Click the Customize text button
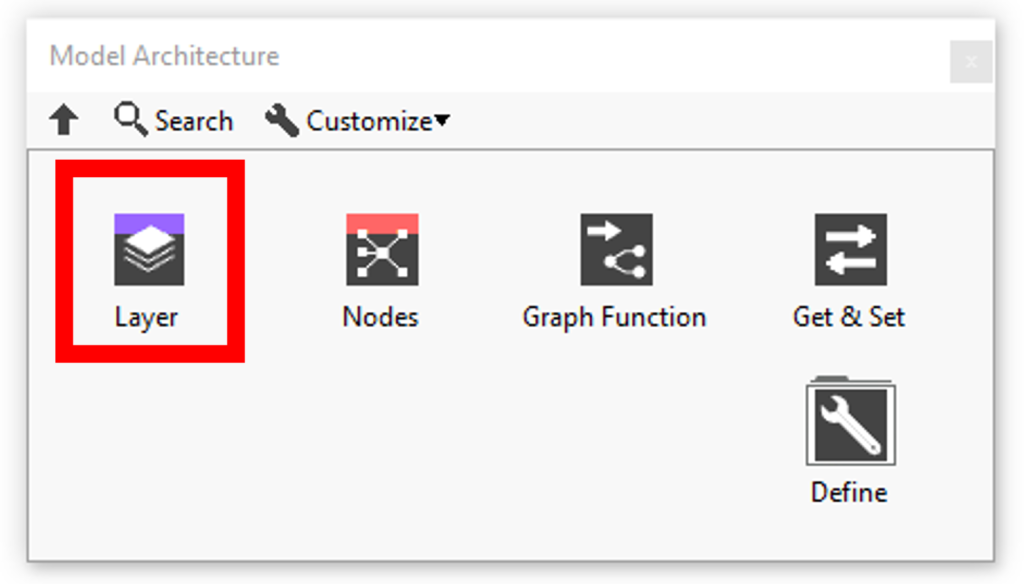Screen dimensions: 1024x584 [x=369, y=122]
